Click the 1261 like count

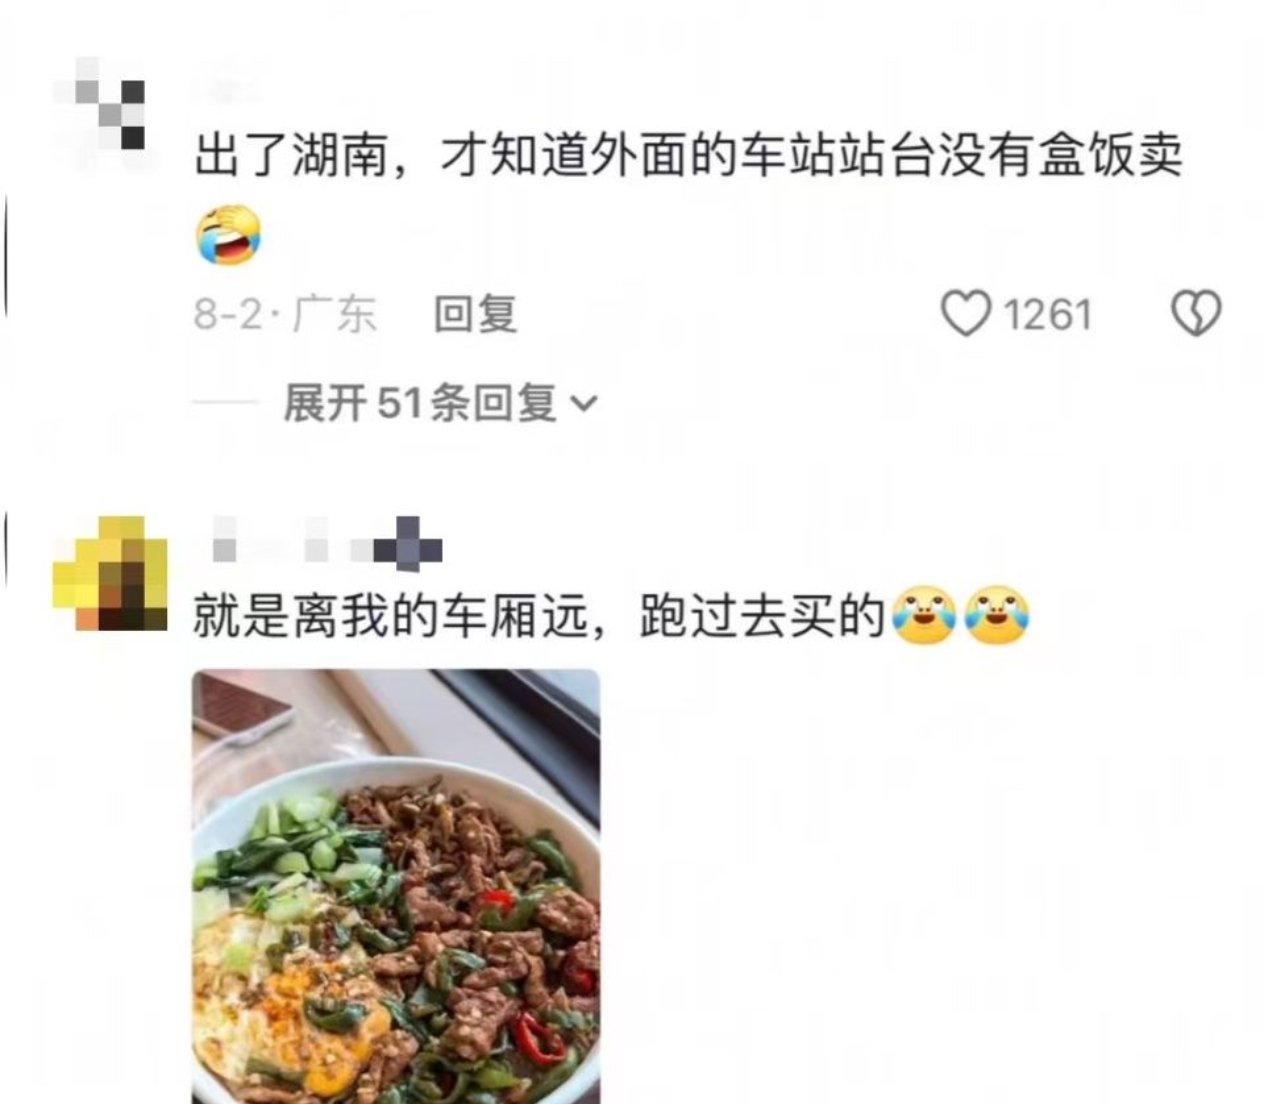tap(1047, 315)
